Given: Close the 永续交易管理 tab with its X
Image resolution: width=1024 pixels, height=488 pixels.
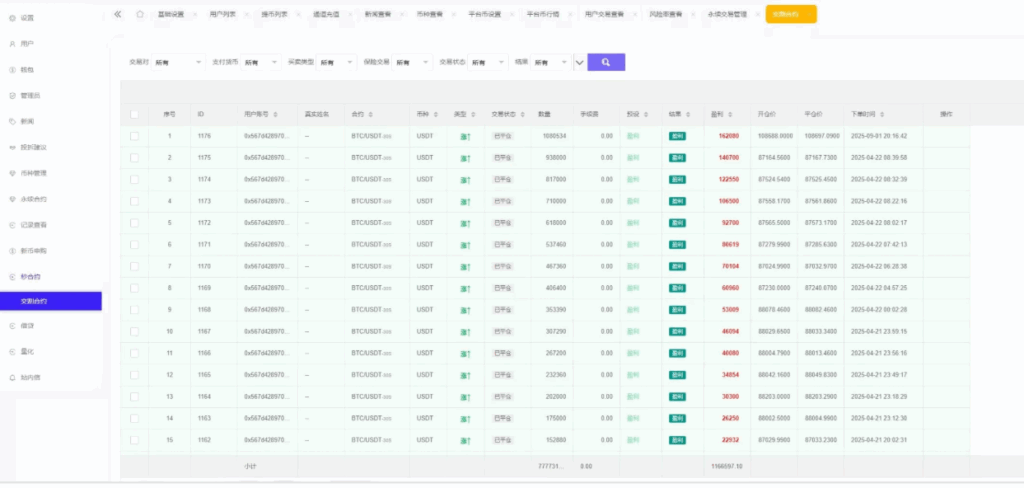Looking at the screenshot, I should (758, 14).
